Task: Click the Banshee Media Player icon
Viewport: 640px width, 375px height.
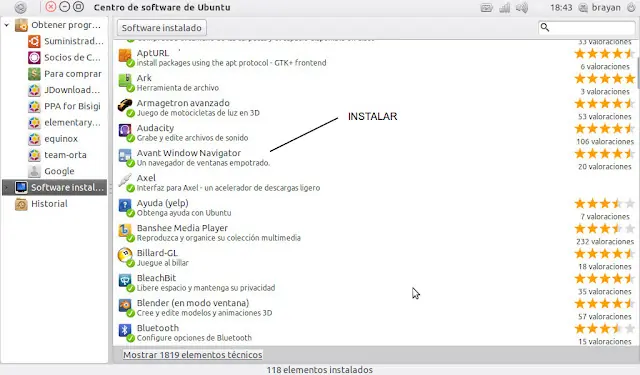Action: (125, 231)
